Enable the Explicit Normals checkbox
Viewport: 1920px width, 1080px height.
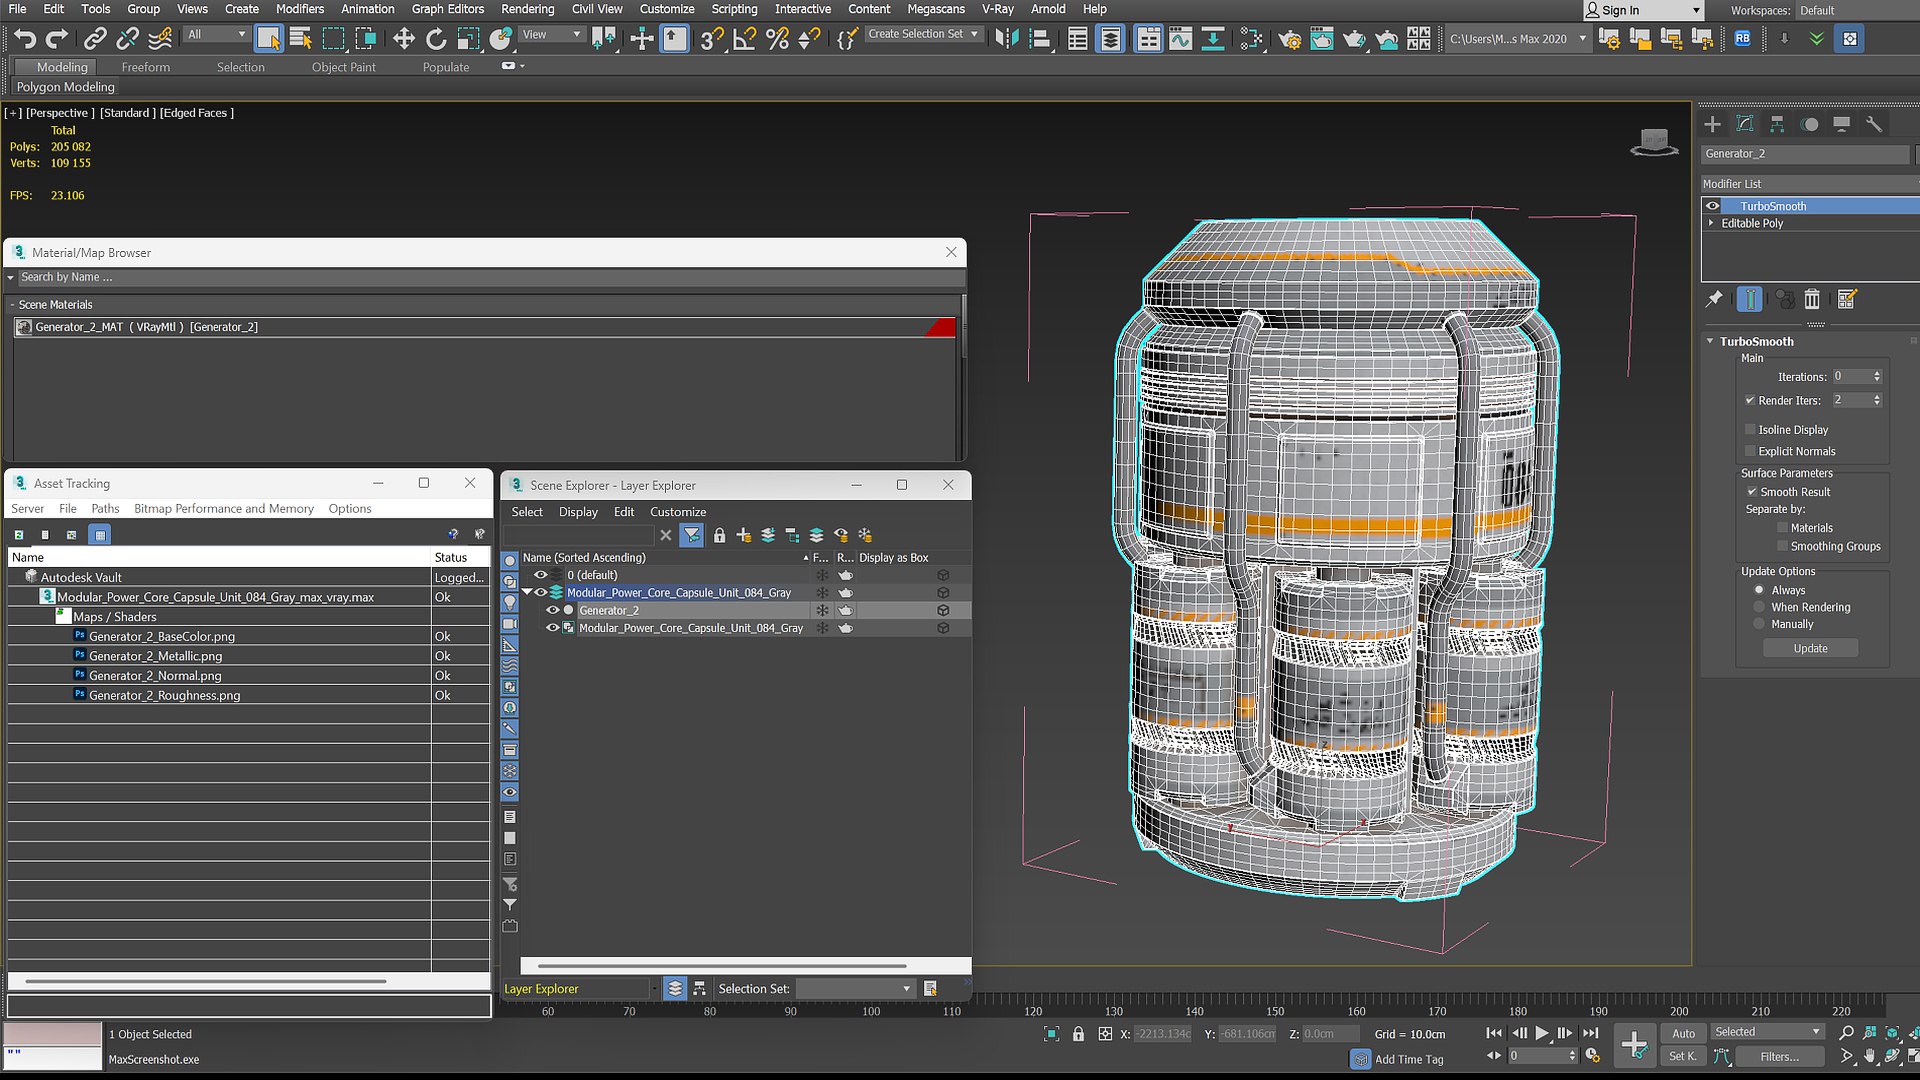1750,451
